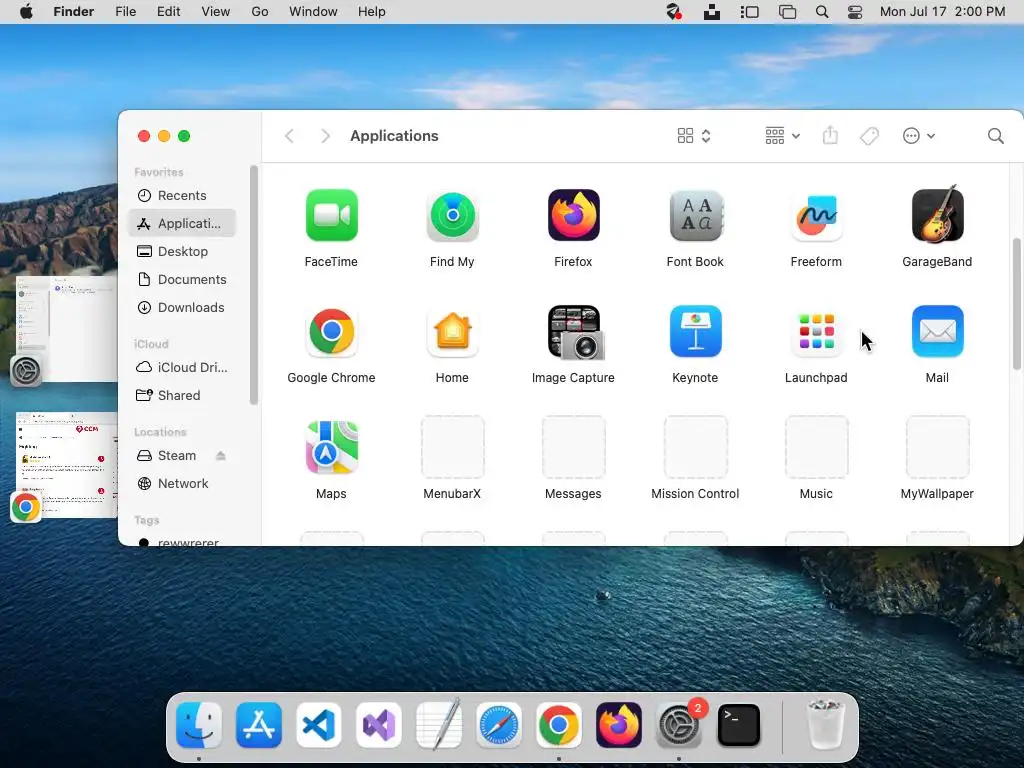The height and width of the screenshot is (768, 1024).
Task: Open the Window menu
Action: pyautogui.click(x=313, y=12)
